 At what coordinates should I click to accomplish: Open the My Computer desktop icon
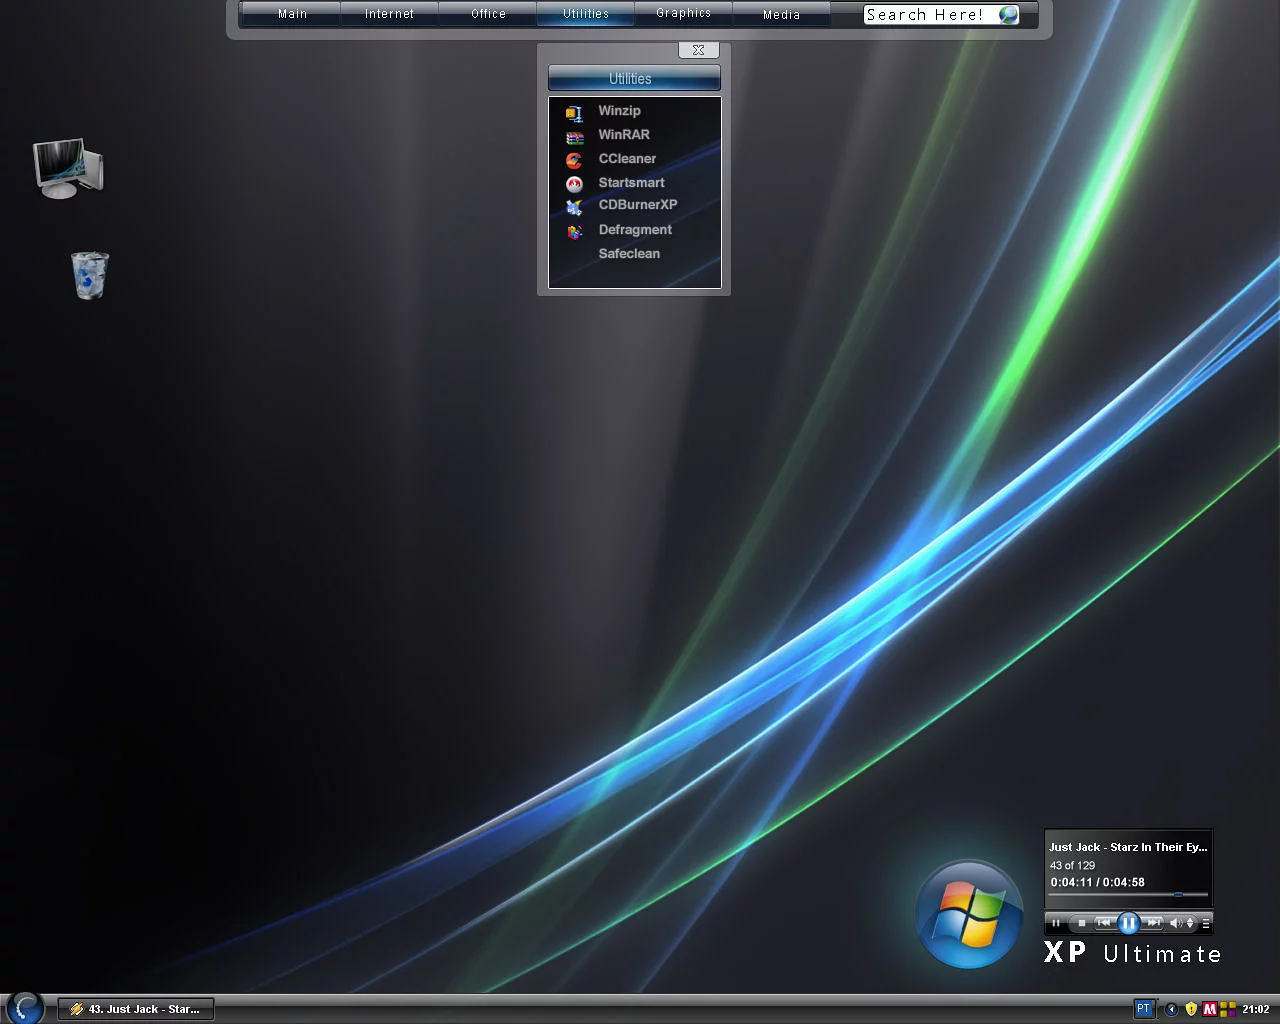coord(68,168)
